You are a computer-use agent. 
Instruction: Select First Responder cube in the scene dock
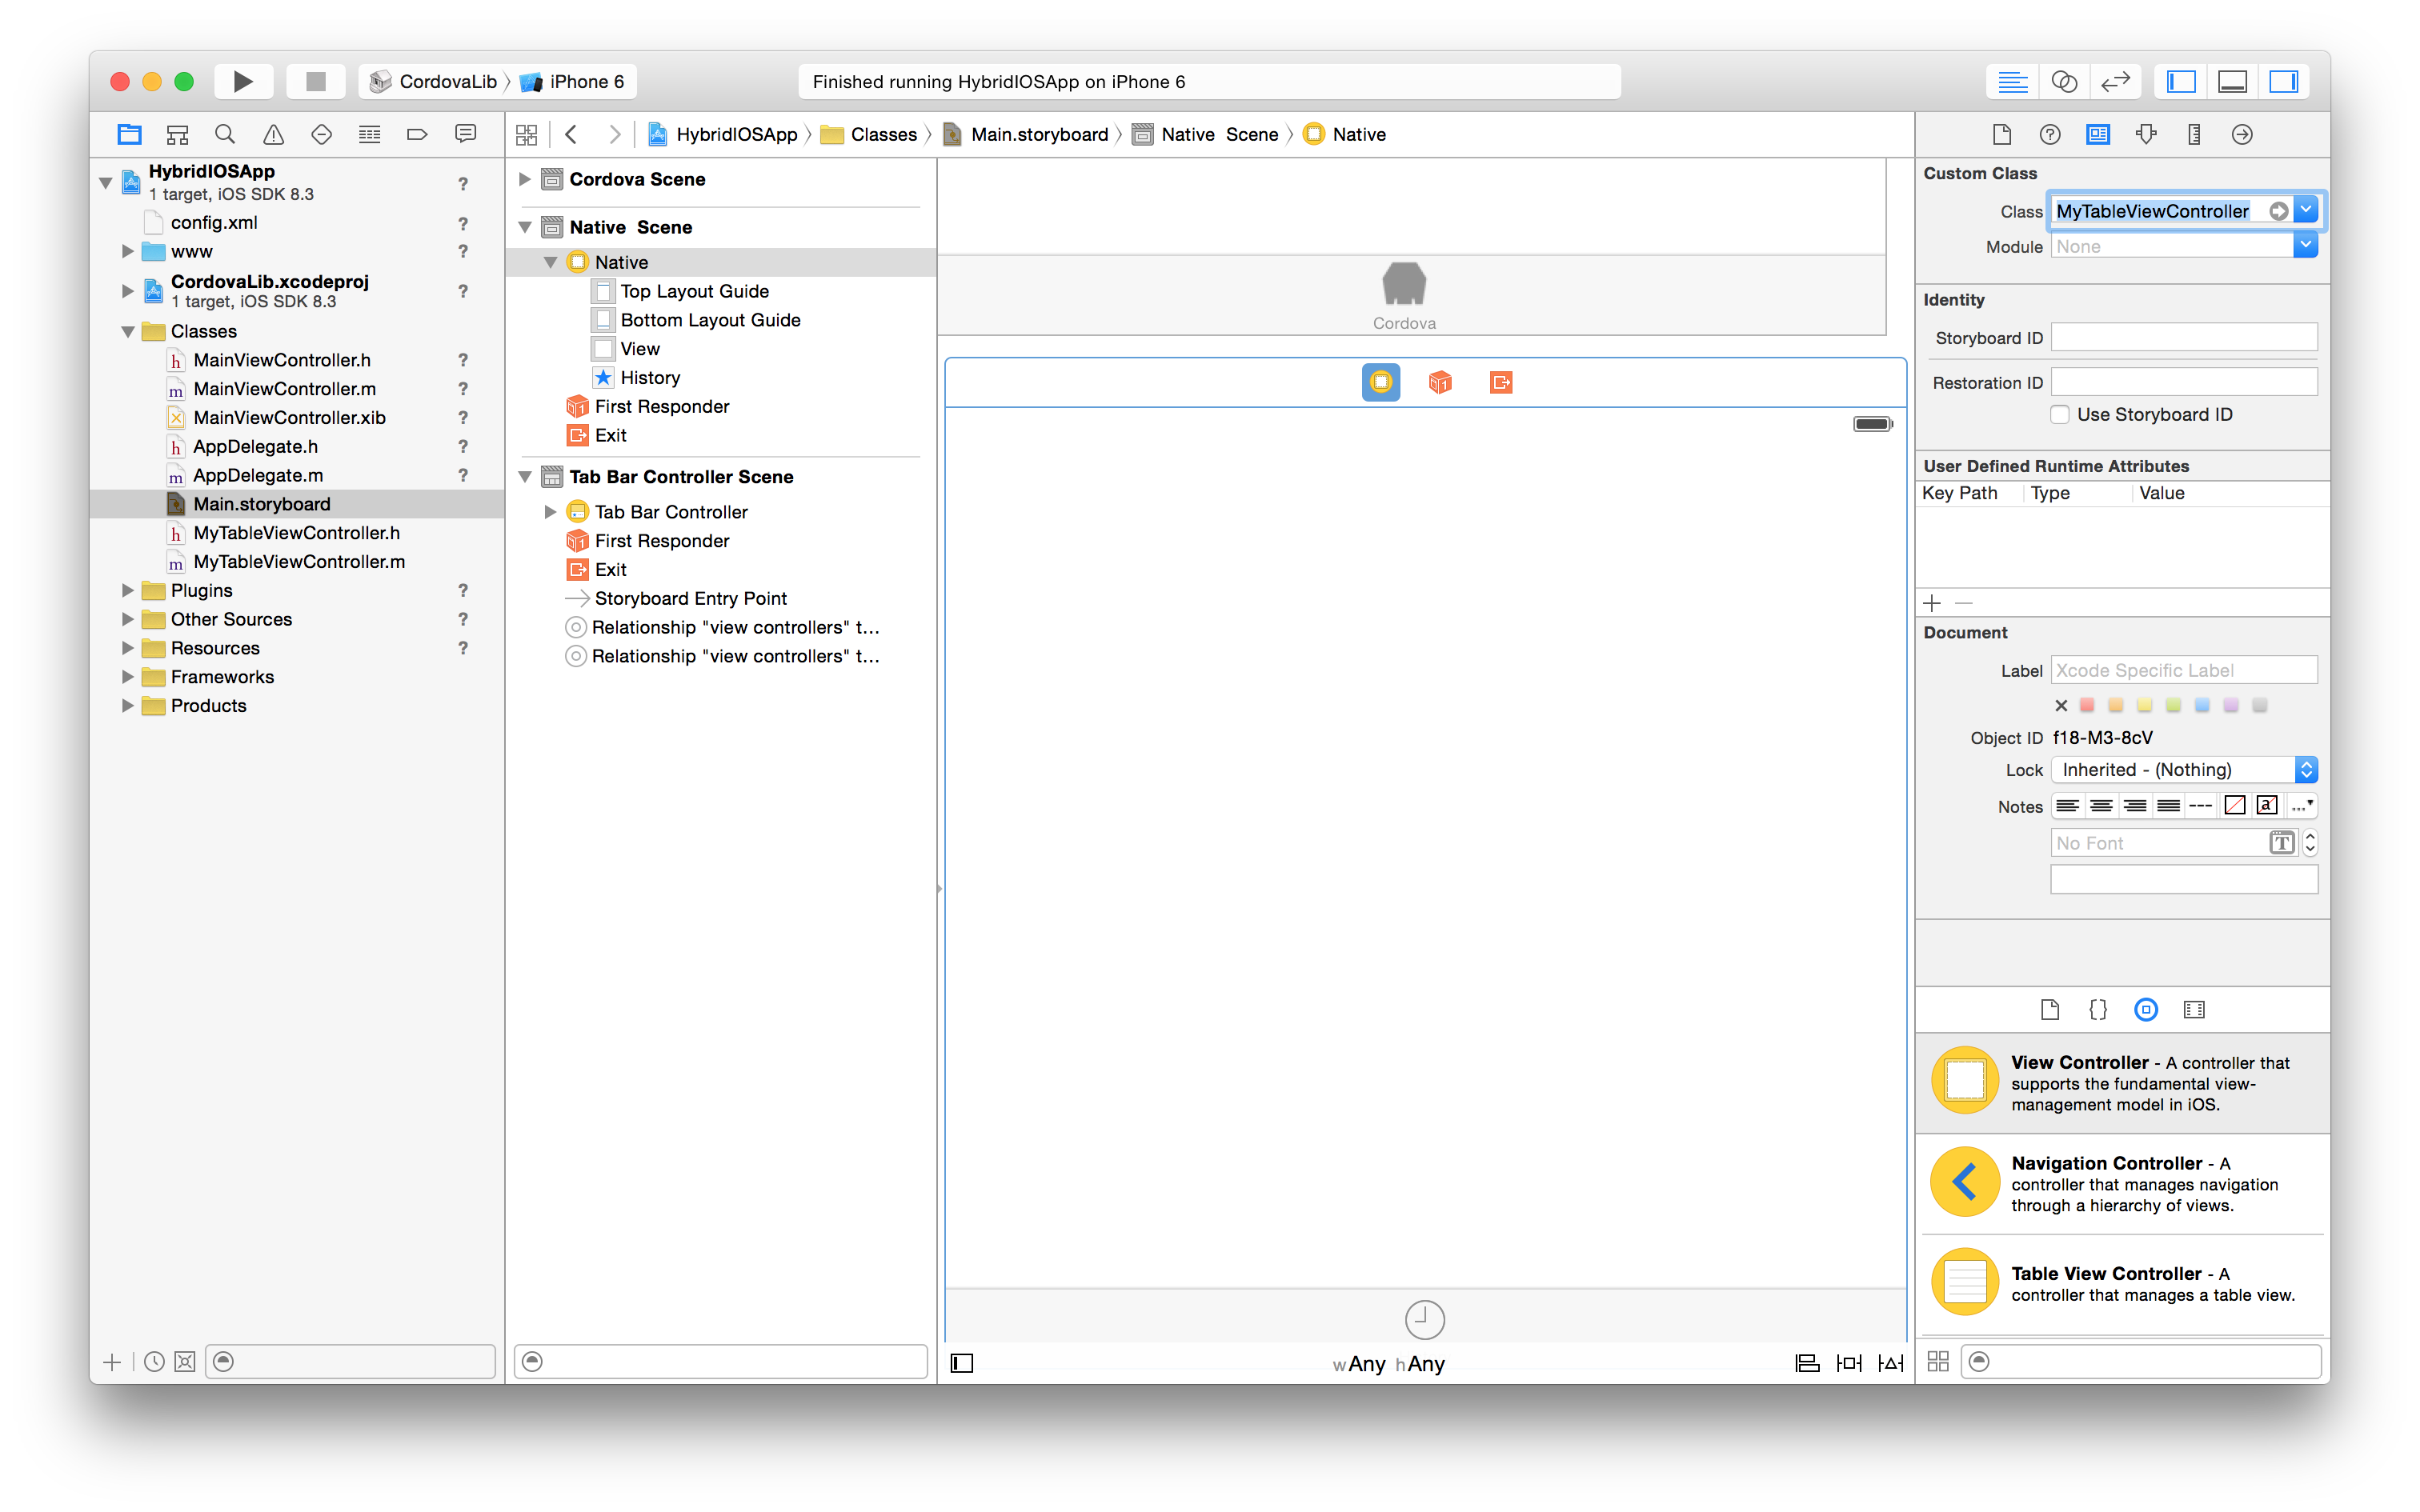(x=1440, y=382)
